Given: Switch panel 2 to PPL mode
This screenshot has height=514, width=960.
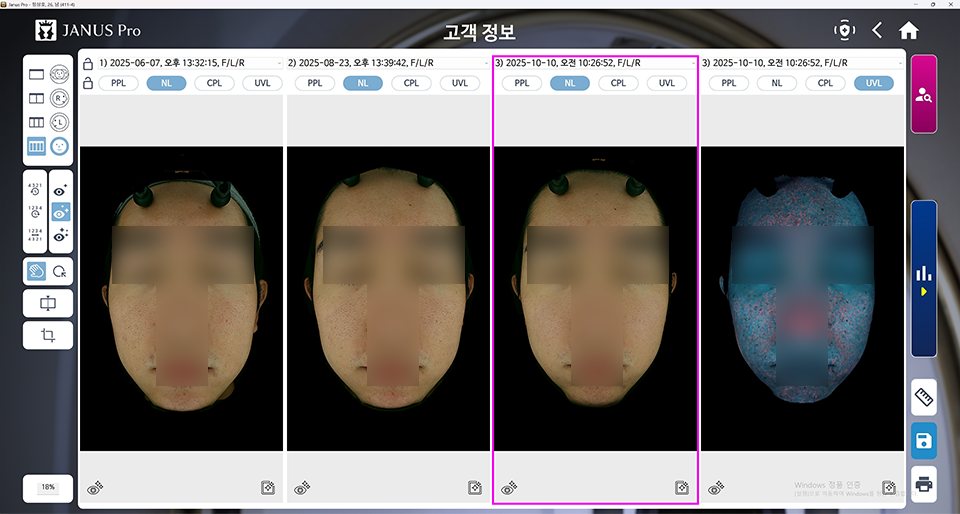Looking at the screenshot, I should click(315, 83).
